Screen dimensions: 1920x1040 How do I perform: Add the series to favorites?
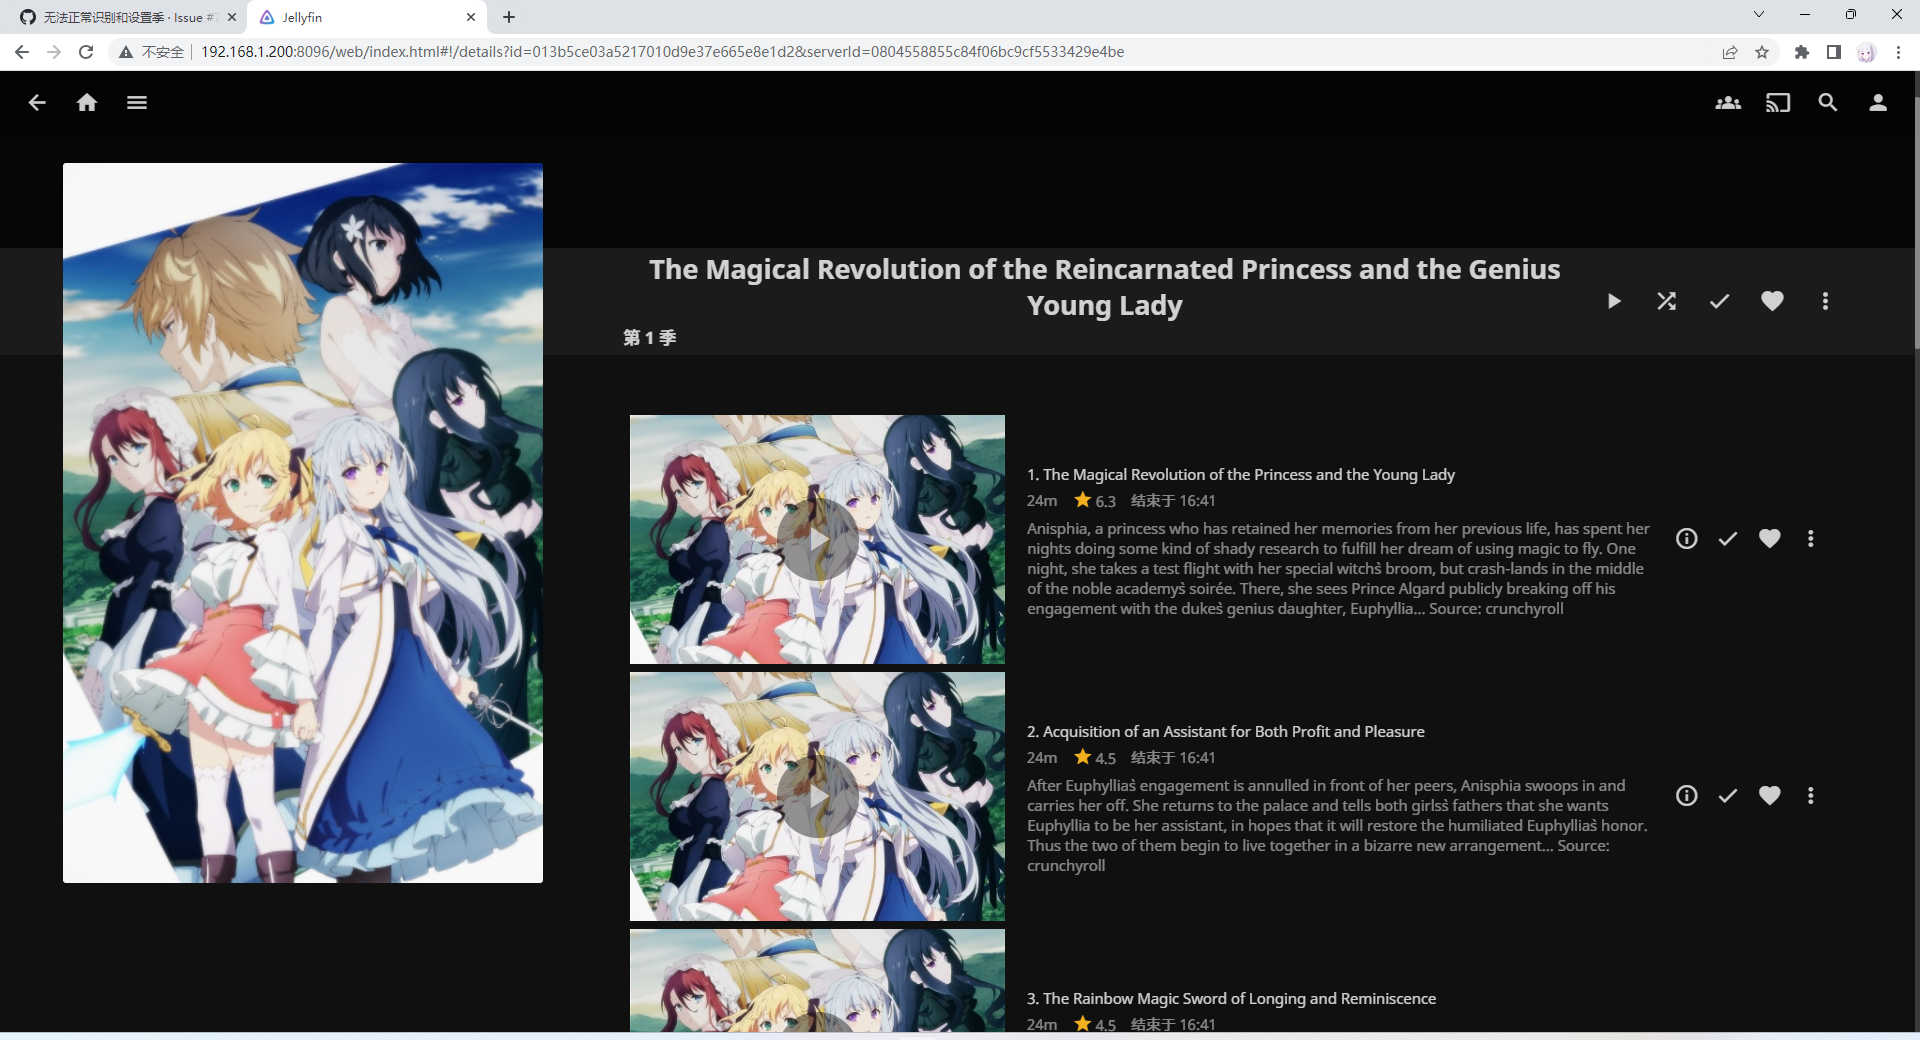[x=1772, y=301]
